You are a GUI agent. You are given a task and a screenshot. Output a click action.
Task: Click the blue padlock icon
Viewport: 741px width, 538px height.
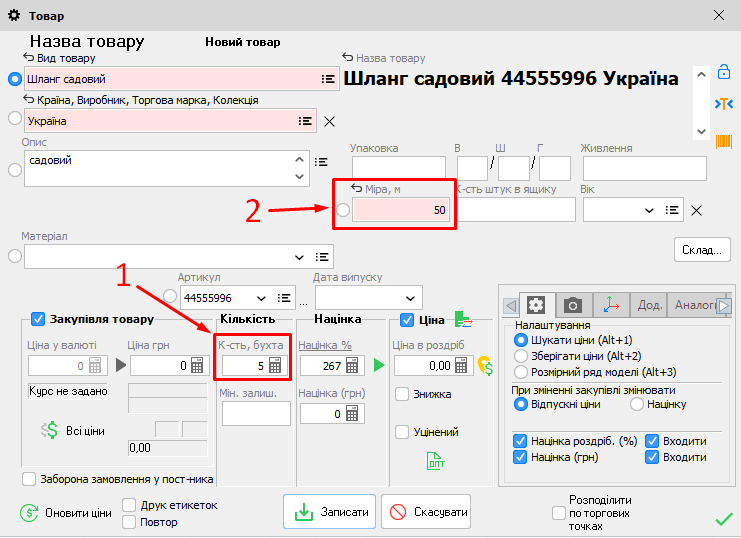[722, 72]
